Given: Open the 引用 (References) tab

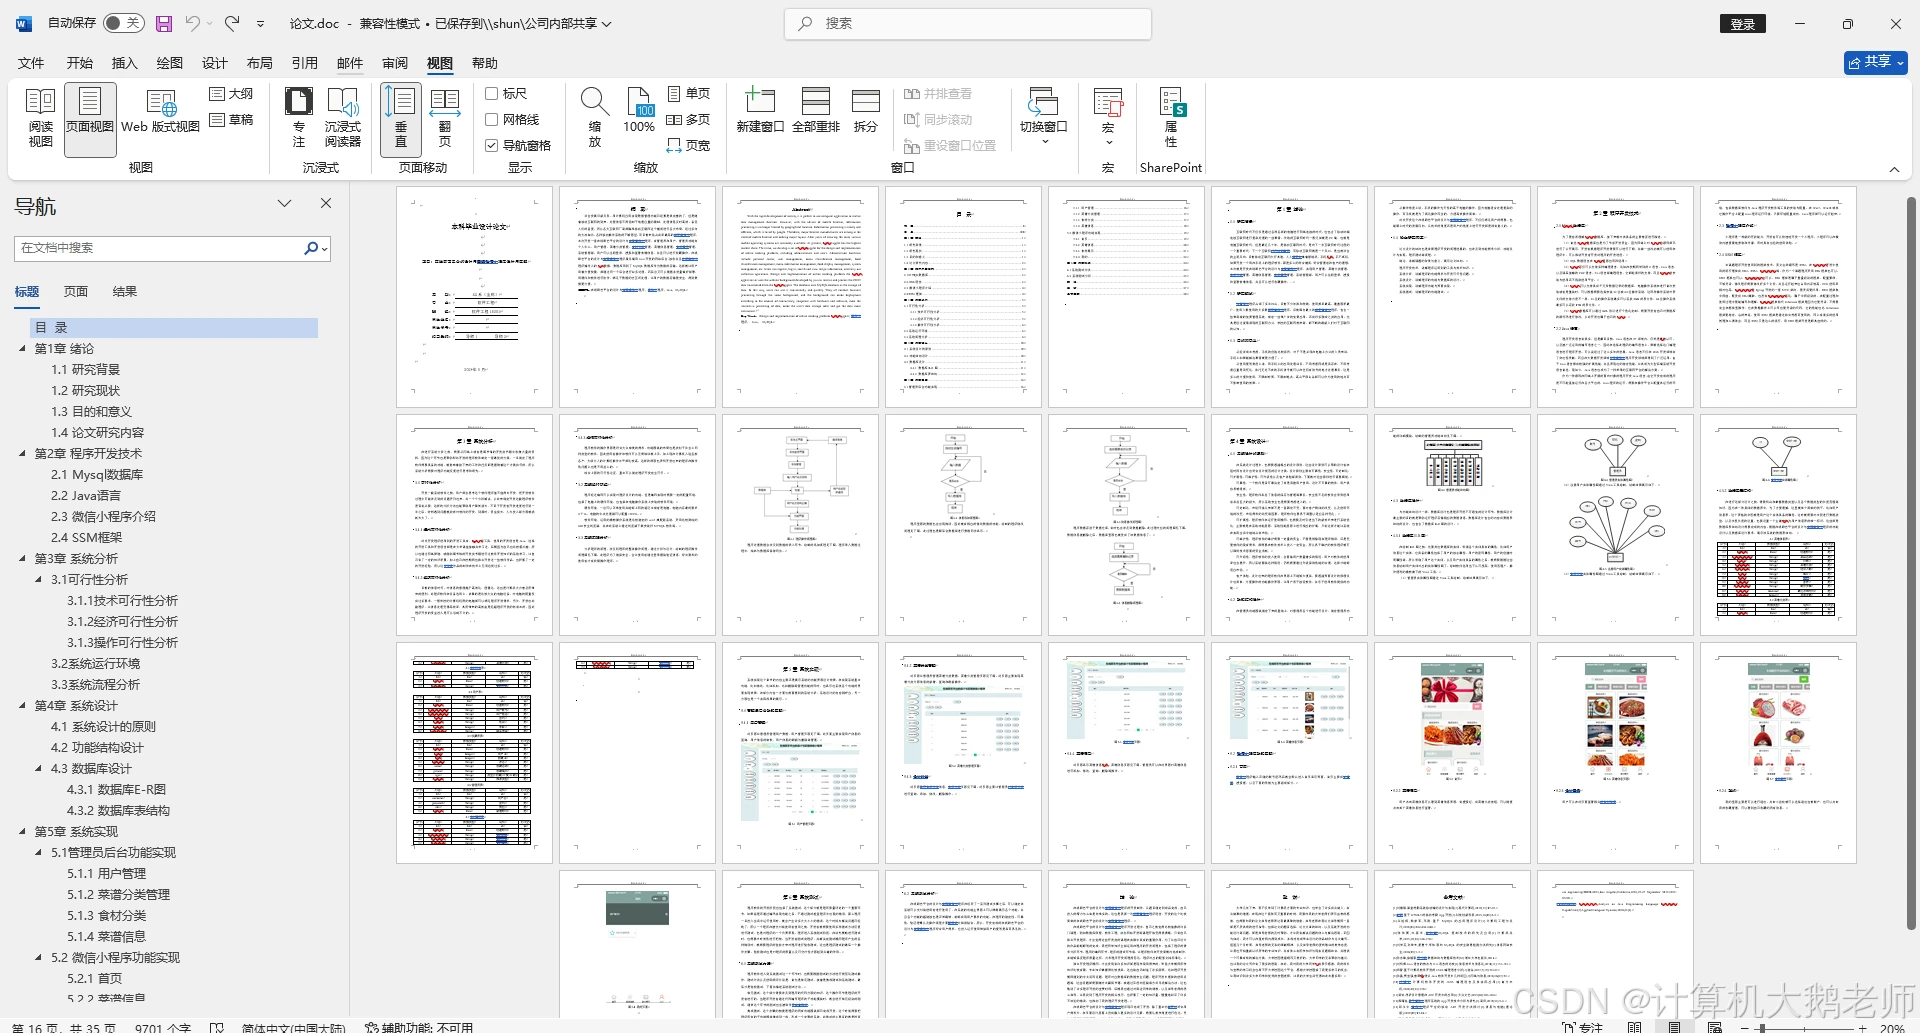Looking at the screenshot, I should (305, 63).
